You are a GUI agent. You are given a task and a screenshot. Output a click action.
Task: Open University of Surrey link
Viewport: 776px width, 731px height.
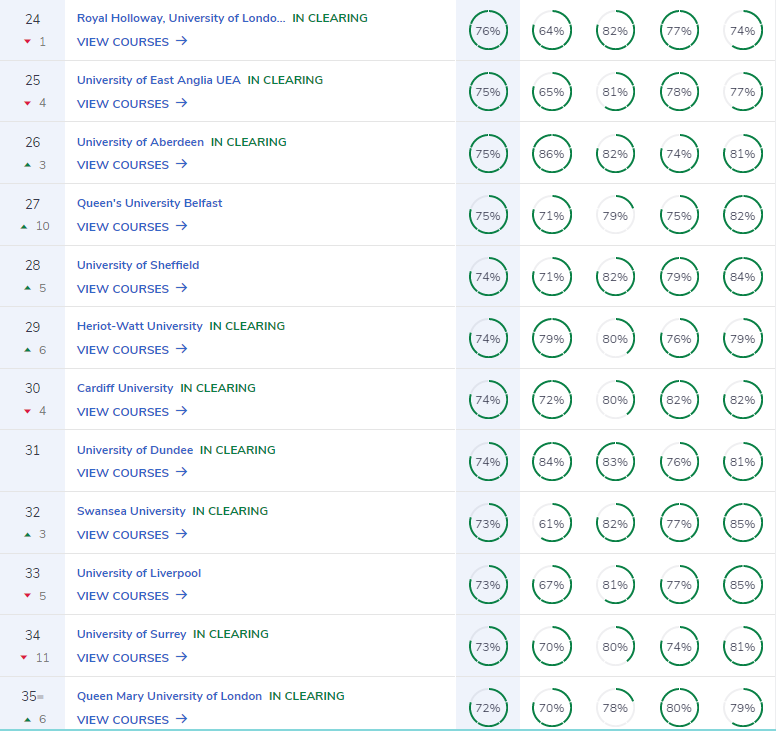pos(131,634)
